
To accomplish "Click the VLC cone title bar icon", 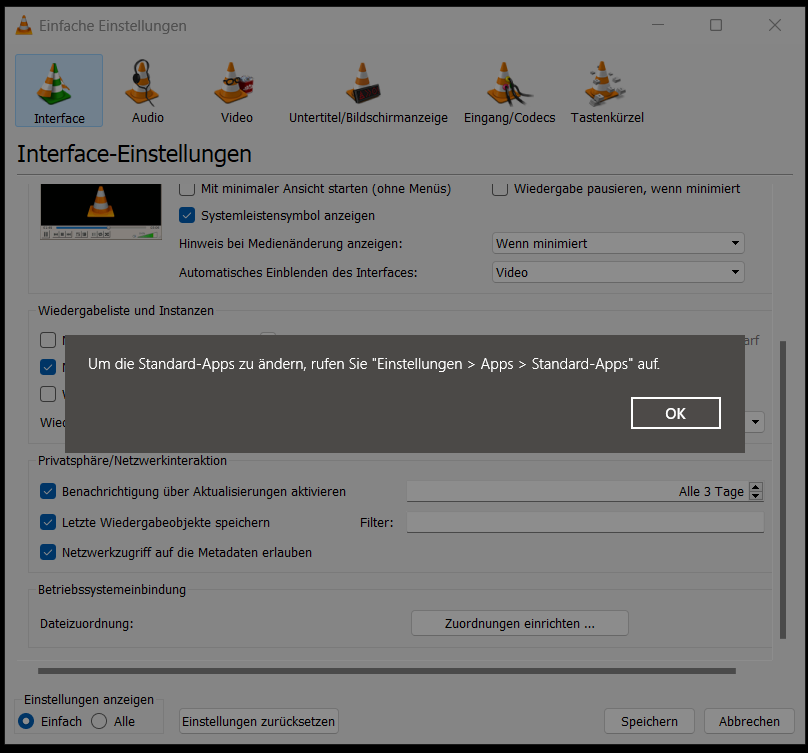I will click(x=24, y=25).
